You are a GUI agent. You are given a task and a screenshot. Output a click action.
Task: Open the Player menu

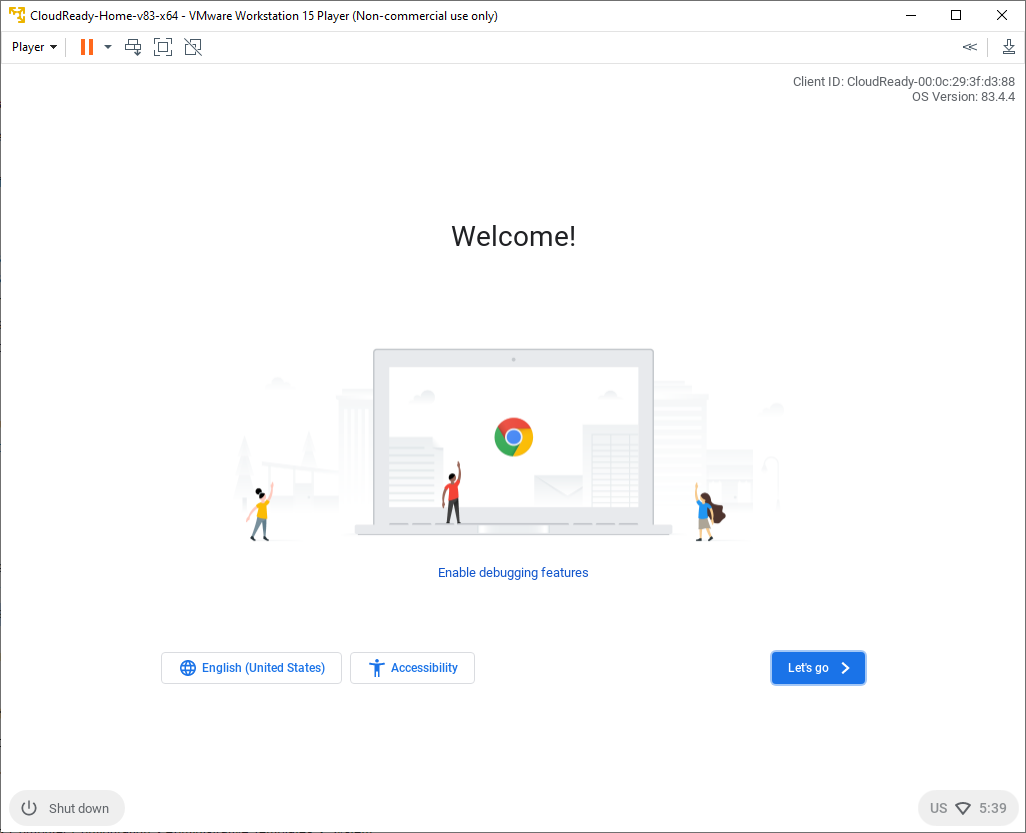pyautogui.click(x=34, y=47)
